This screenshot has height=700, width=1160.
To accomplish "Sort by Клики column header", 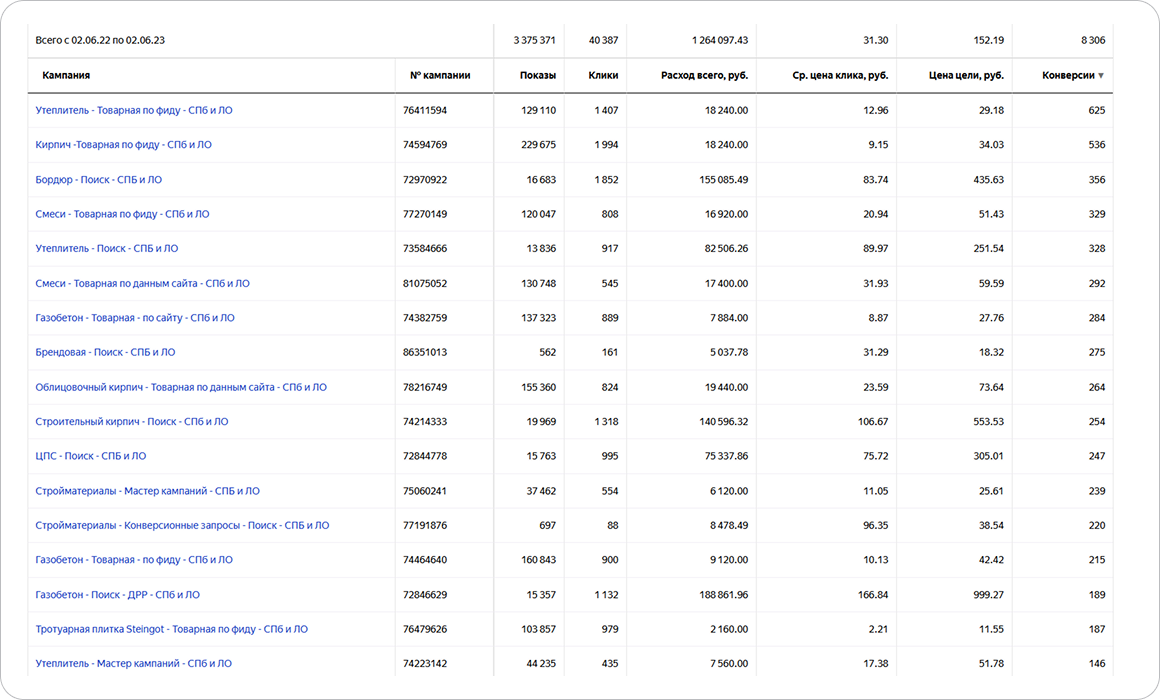I will pos(604,76).
